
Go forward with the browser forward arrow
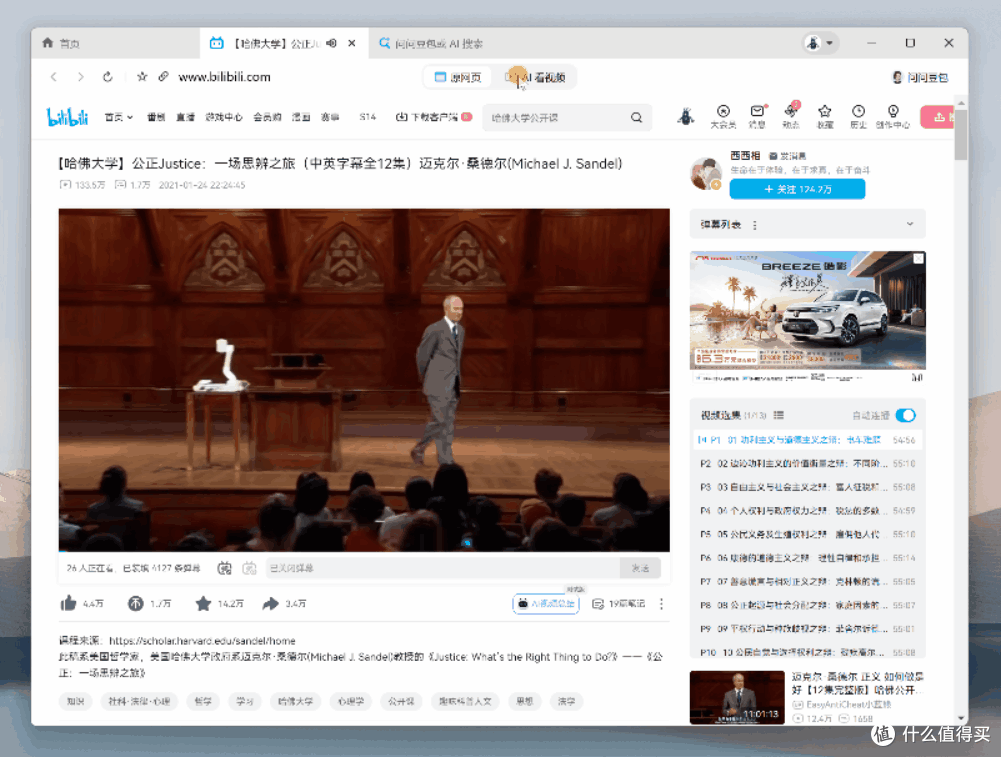pyautogui.click(x=80, y=77)
